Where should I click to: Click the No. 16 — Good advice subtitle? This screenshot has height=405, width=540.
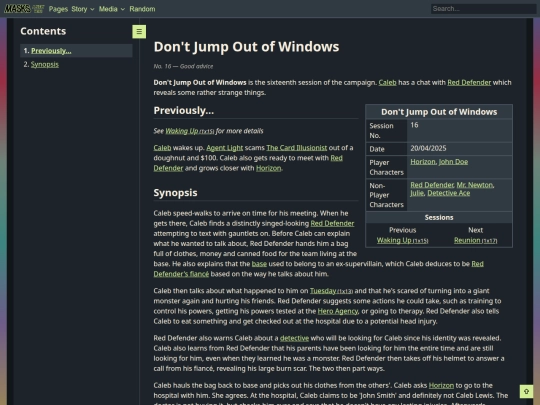click(183, 66)
